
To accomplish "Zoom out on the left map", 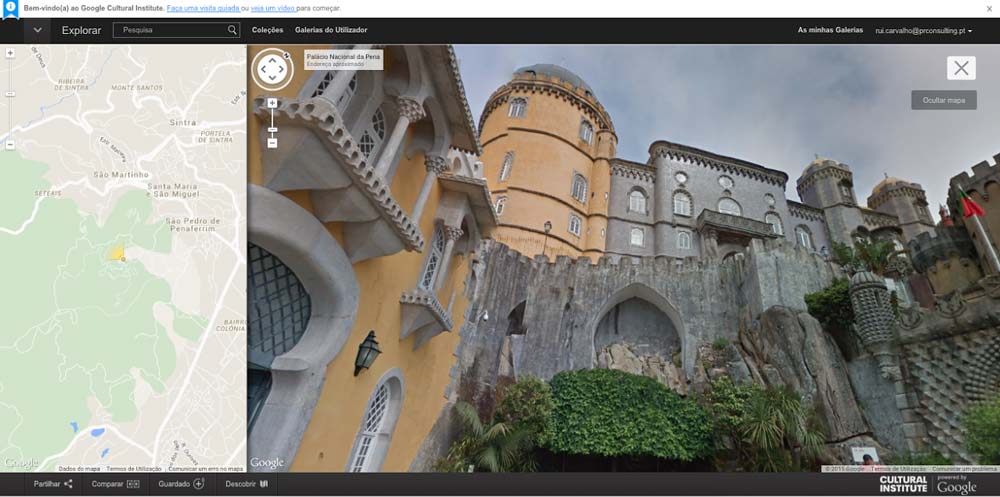I will [9, 144].
